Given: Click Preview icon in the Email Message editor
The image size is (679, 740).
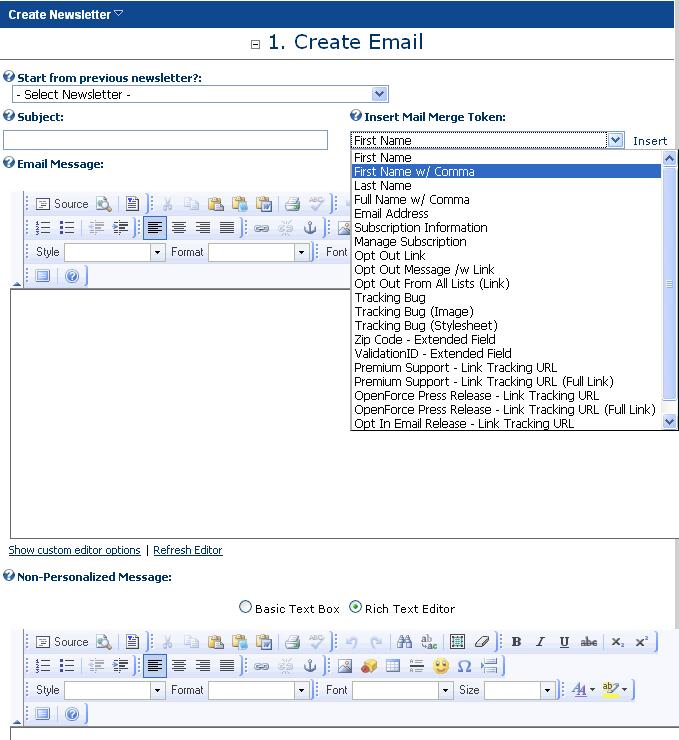Looking at the screenshot, I should [104, 204].
